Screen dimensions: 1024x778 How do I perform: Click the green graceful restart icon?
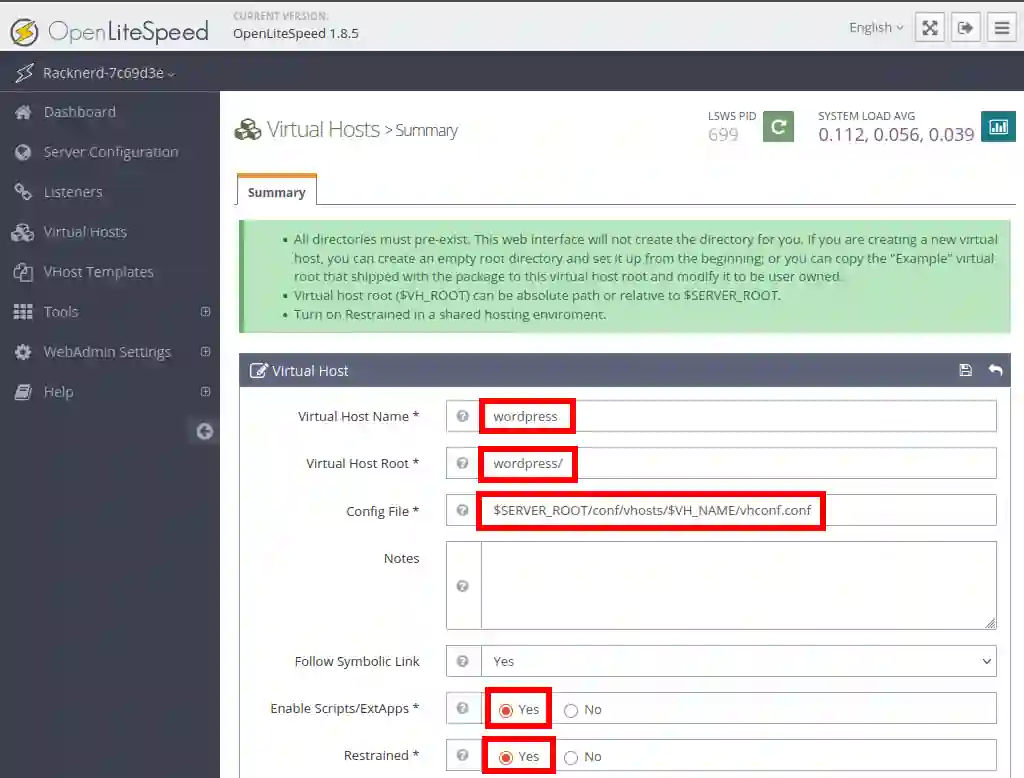pos(778,127)
